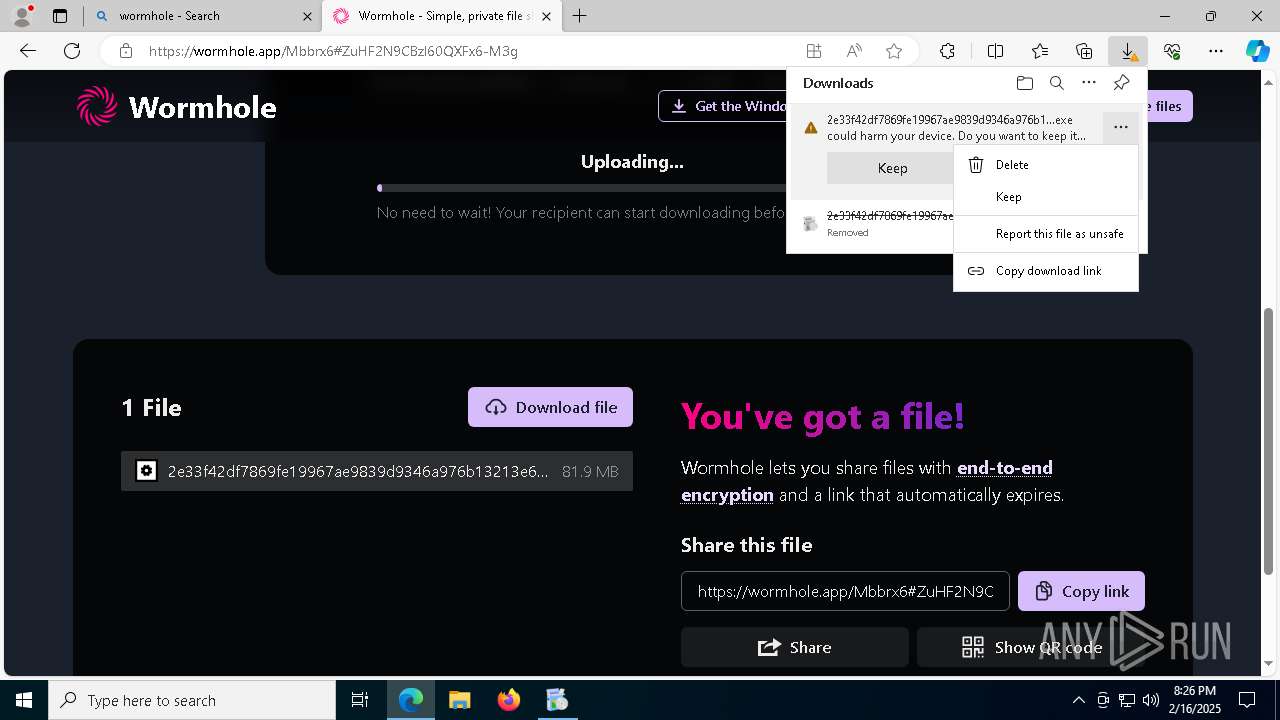
Task: Open Browser essentials icon
Action: 1172,51
